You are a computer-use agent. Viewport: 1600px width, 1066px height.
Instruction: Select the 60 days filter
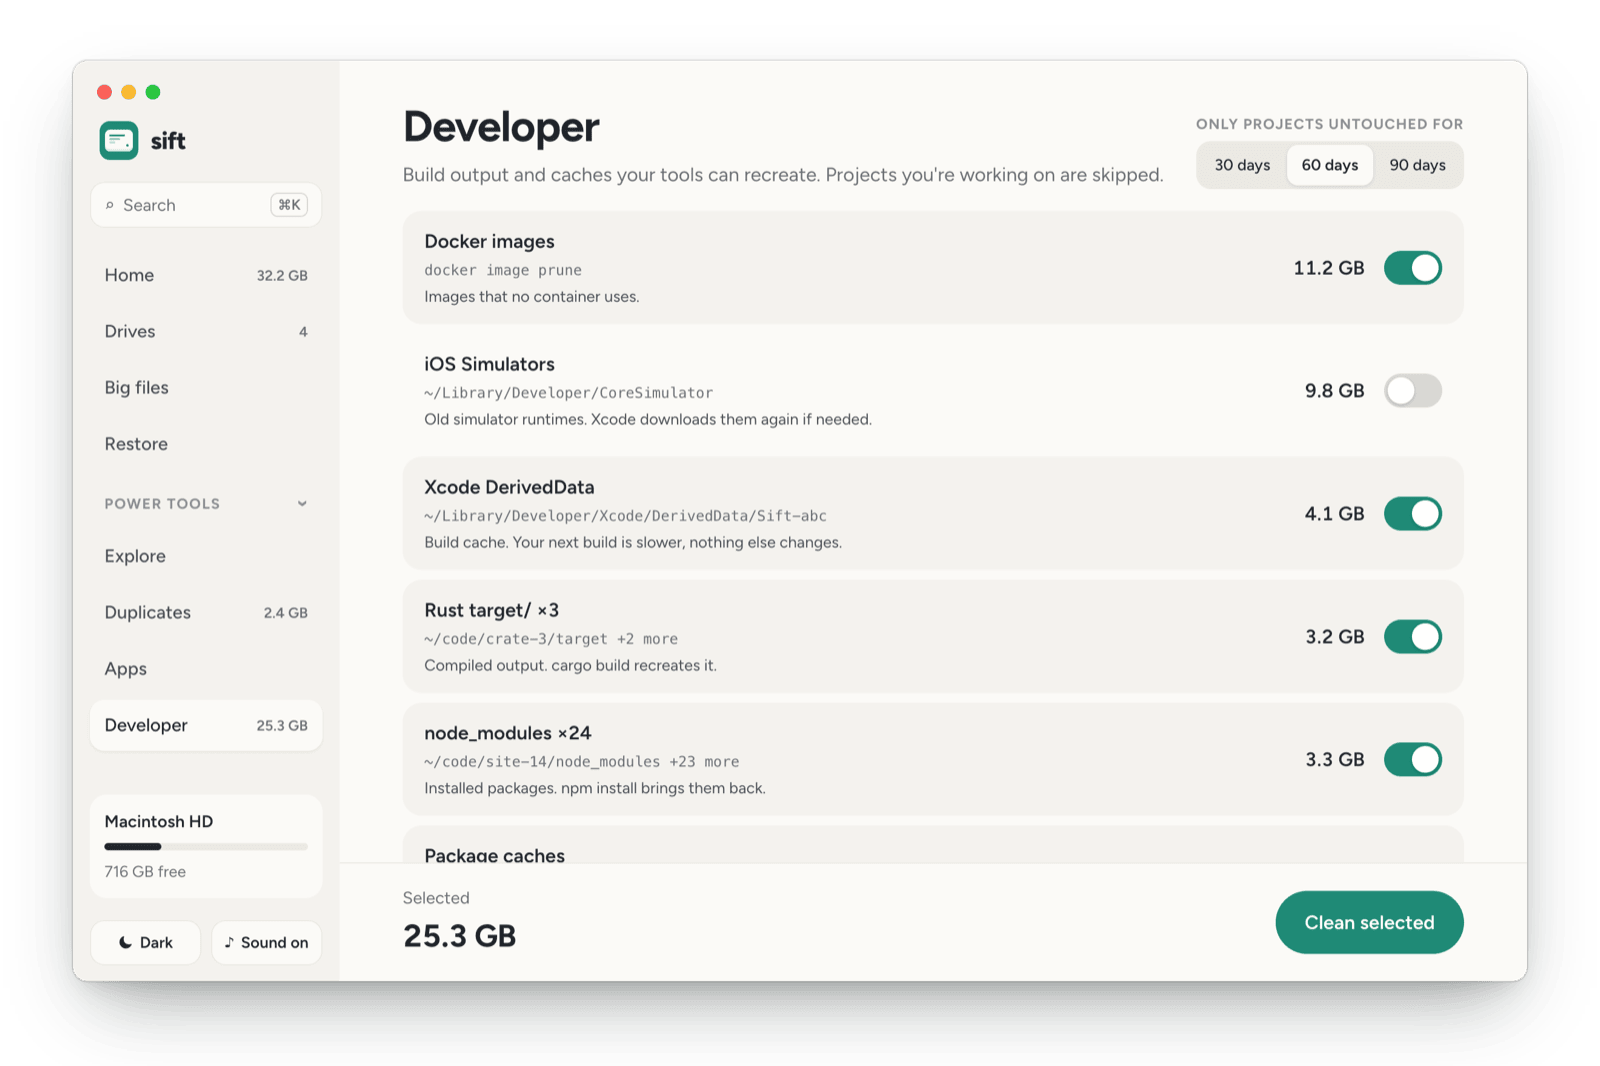[x=1329, y=165]
